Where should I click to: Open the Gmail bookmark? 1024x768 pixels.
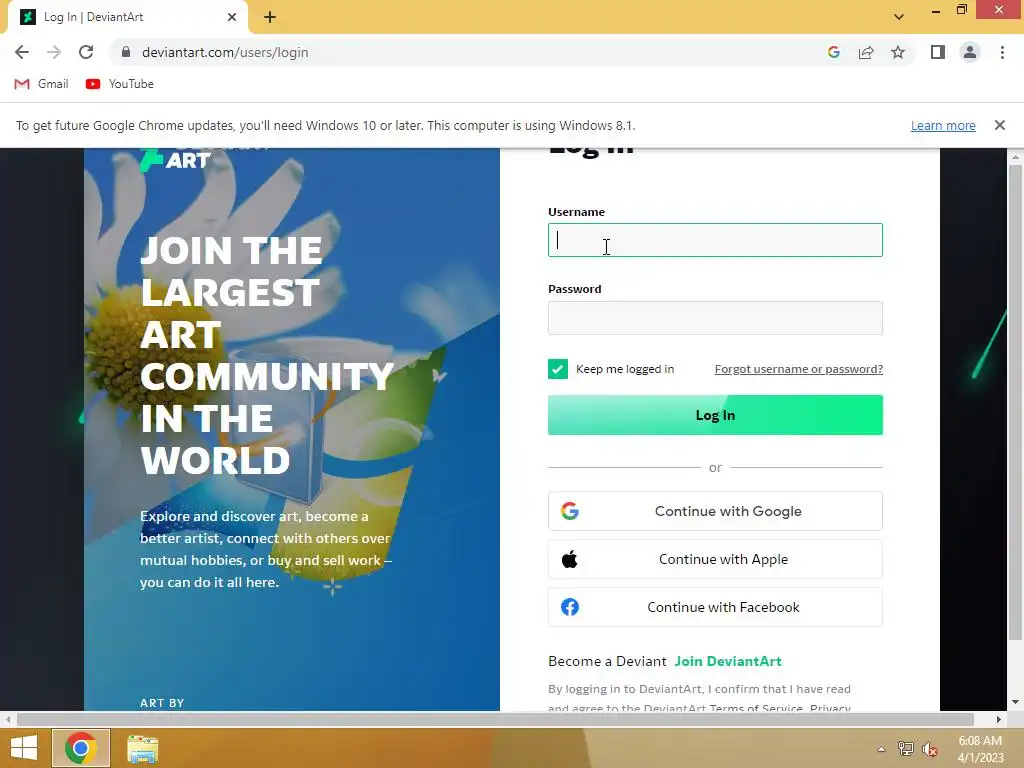pyautogui.click(x=41, y=84)
